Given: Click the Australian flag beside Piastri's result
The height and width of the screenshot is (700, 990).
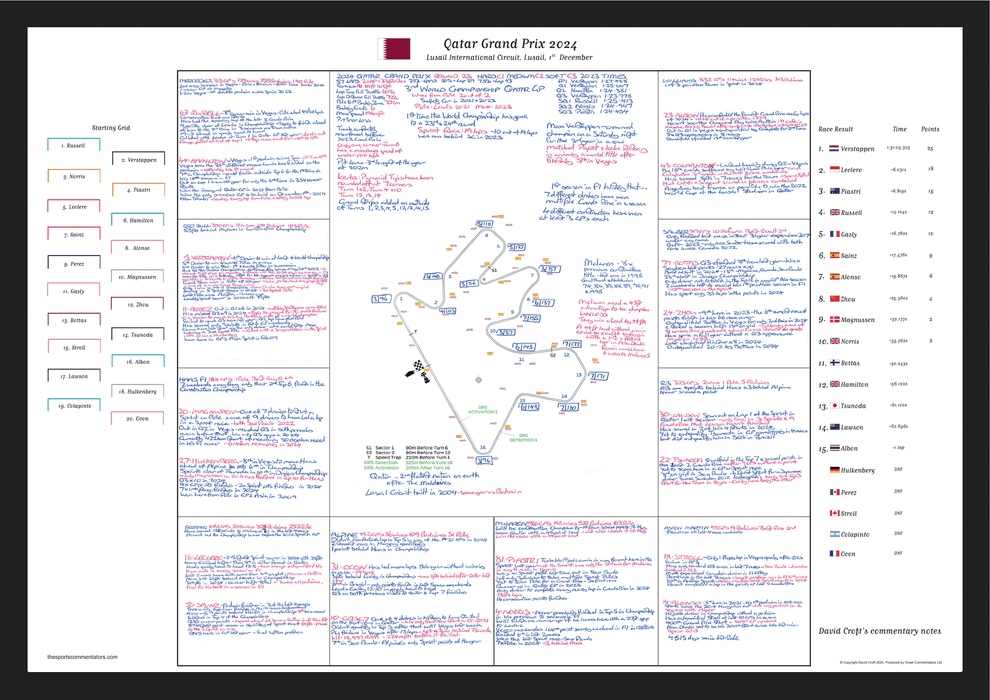Looking at the screenshot, I should point(834,191).
